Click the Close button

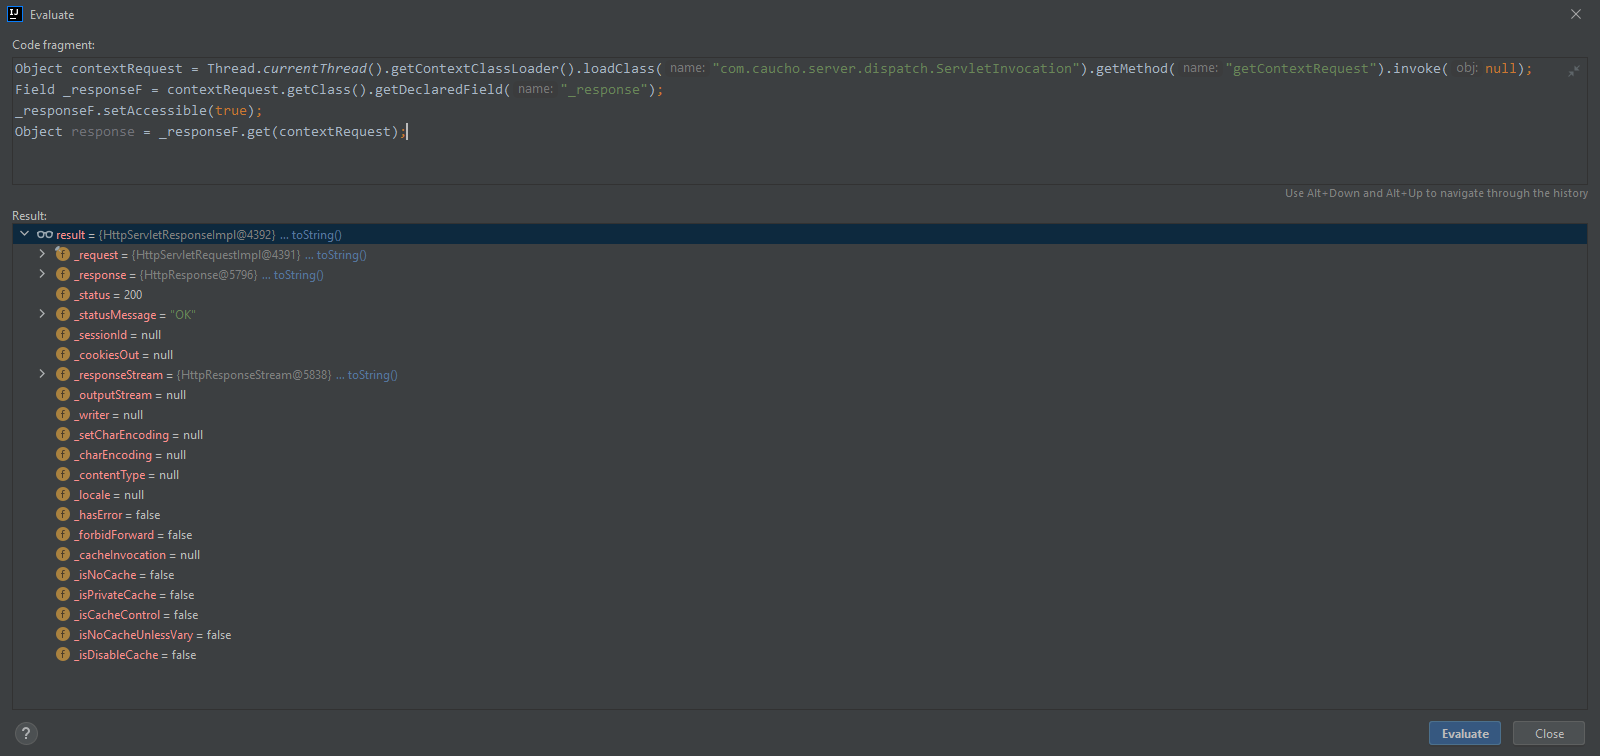point(1549,733)
